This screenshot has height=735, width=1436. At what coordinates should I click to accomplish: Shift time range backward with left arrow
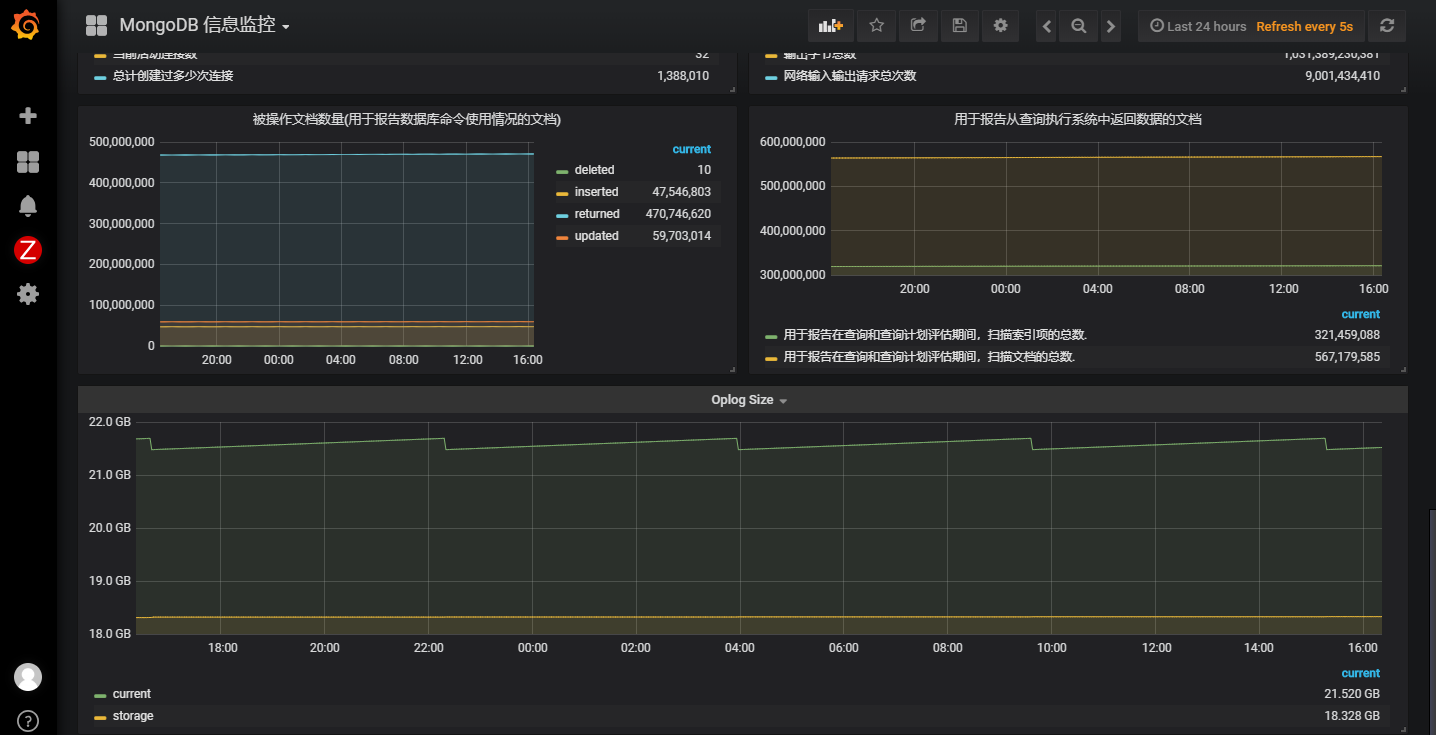point(1047,27)
